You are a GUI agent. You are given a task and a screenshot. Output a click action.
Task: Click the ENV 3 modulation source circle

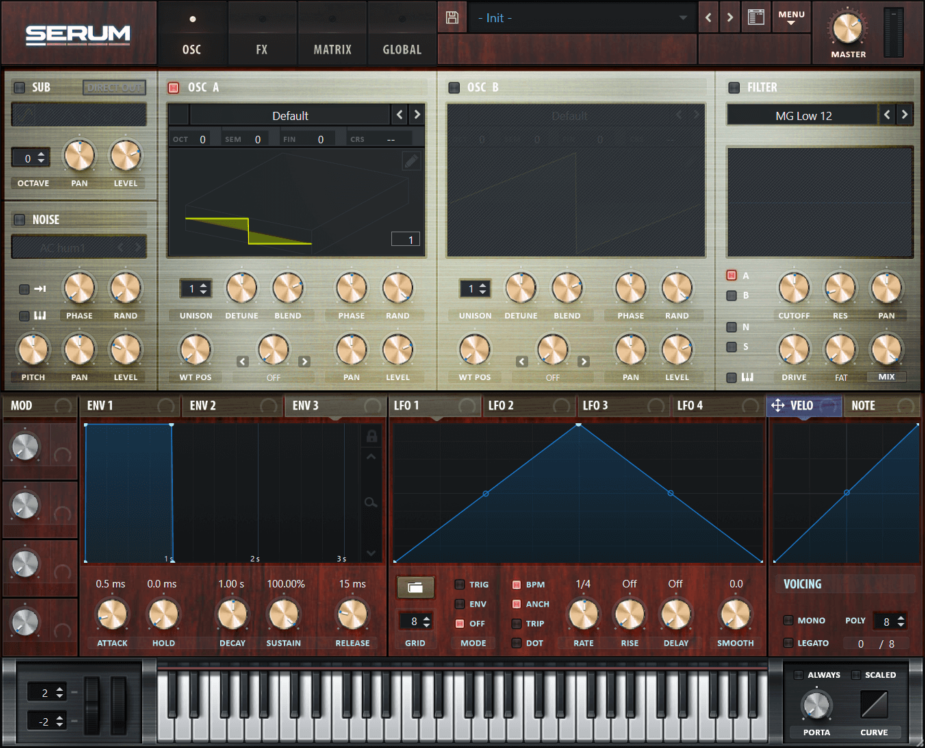click(372, 406)
